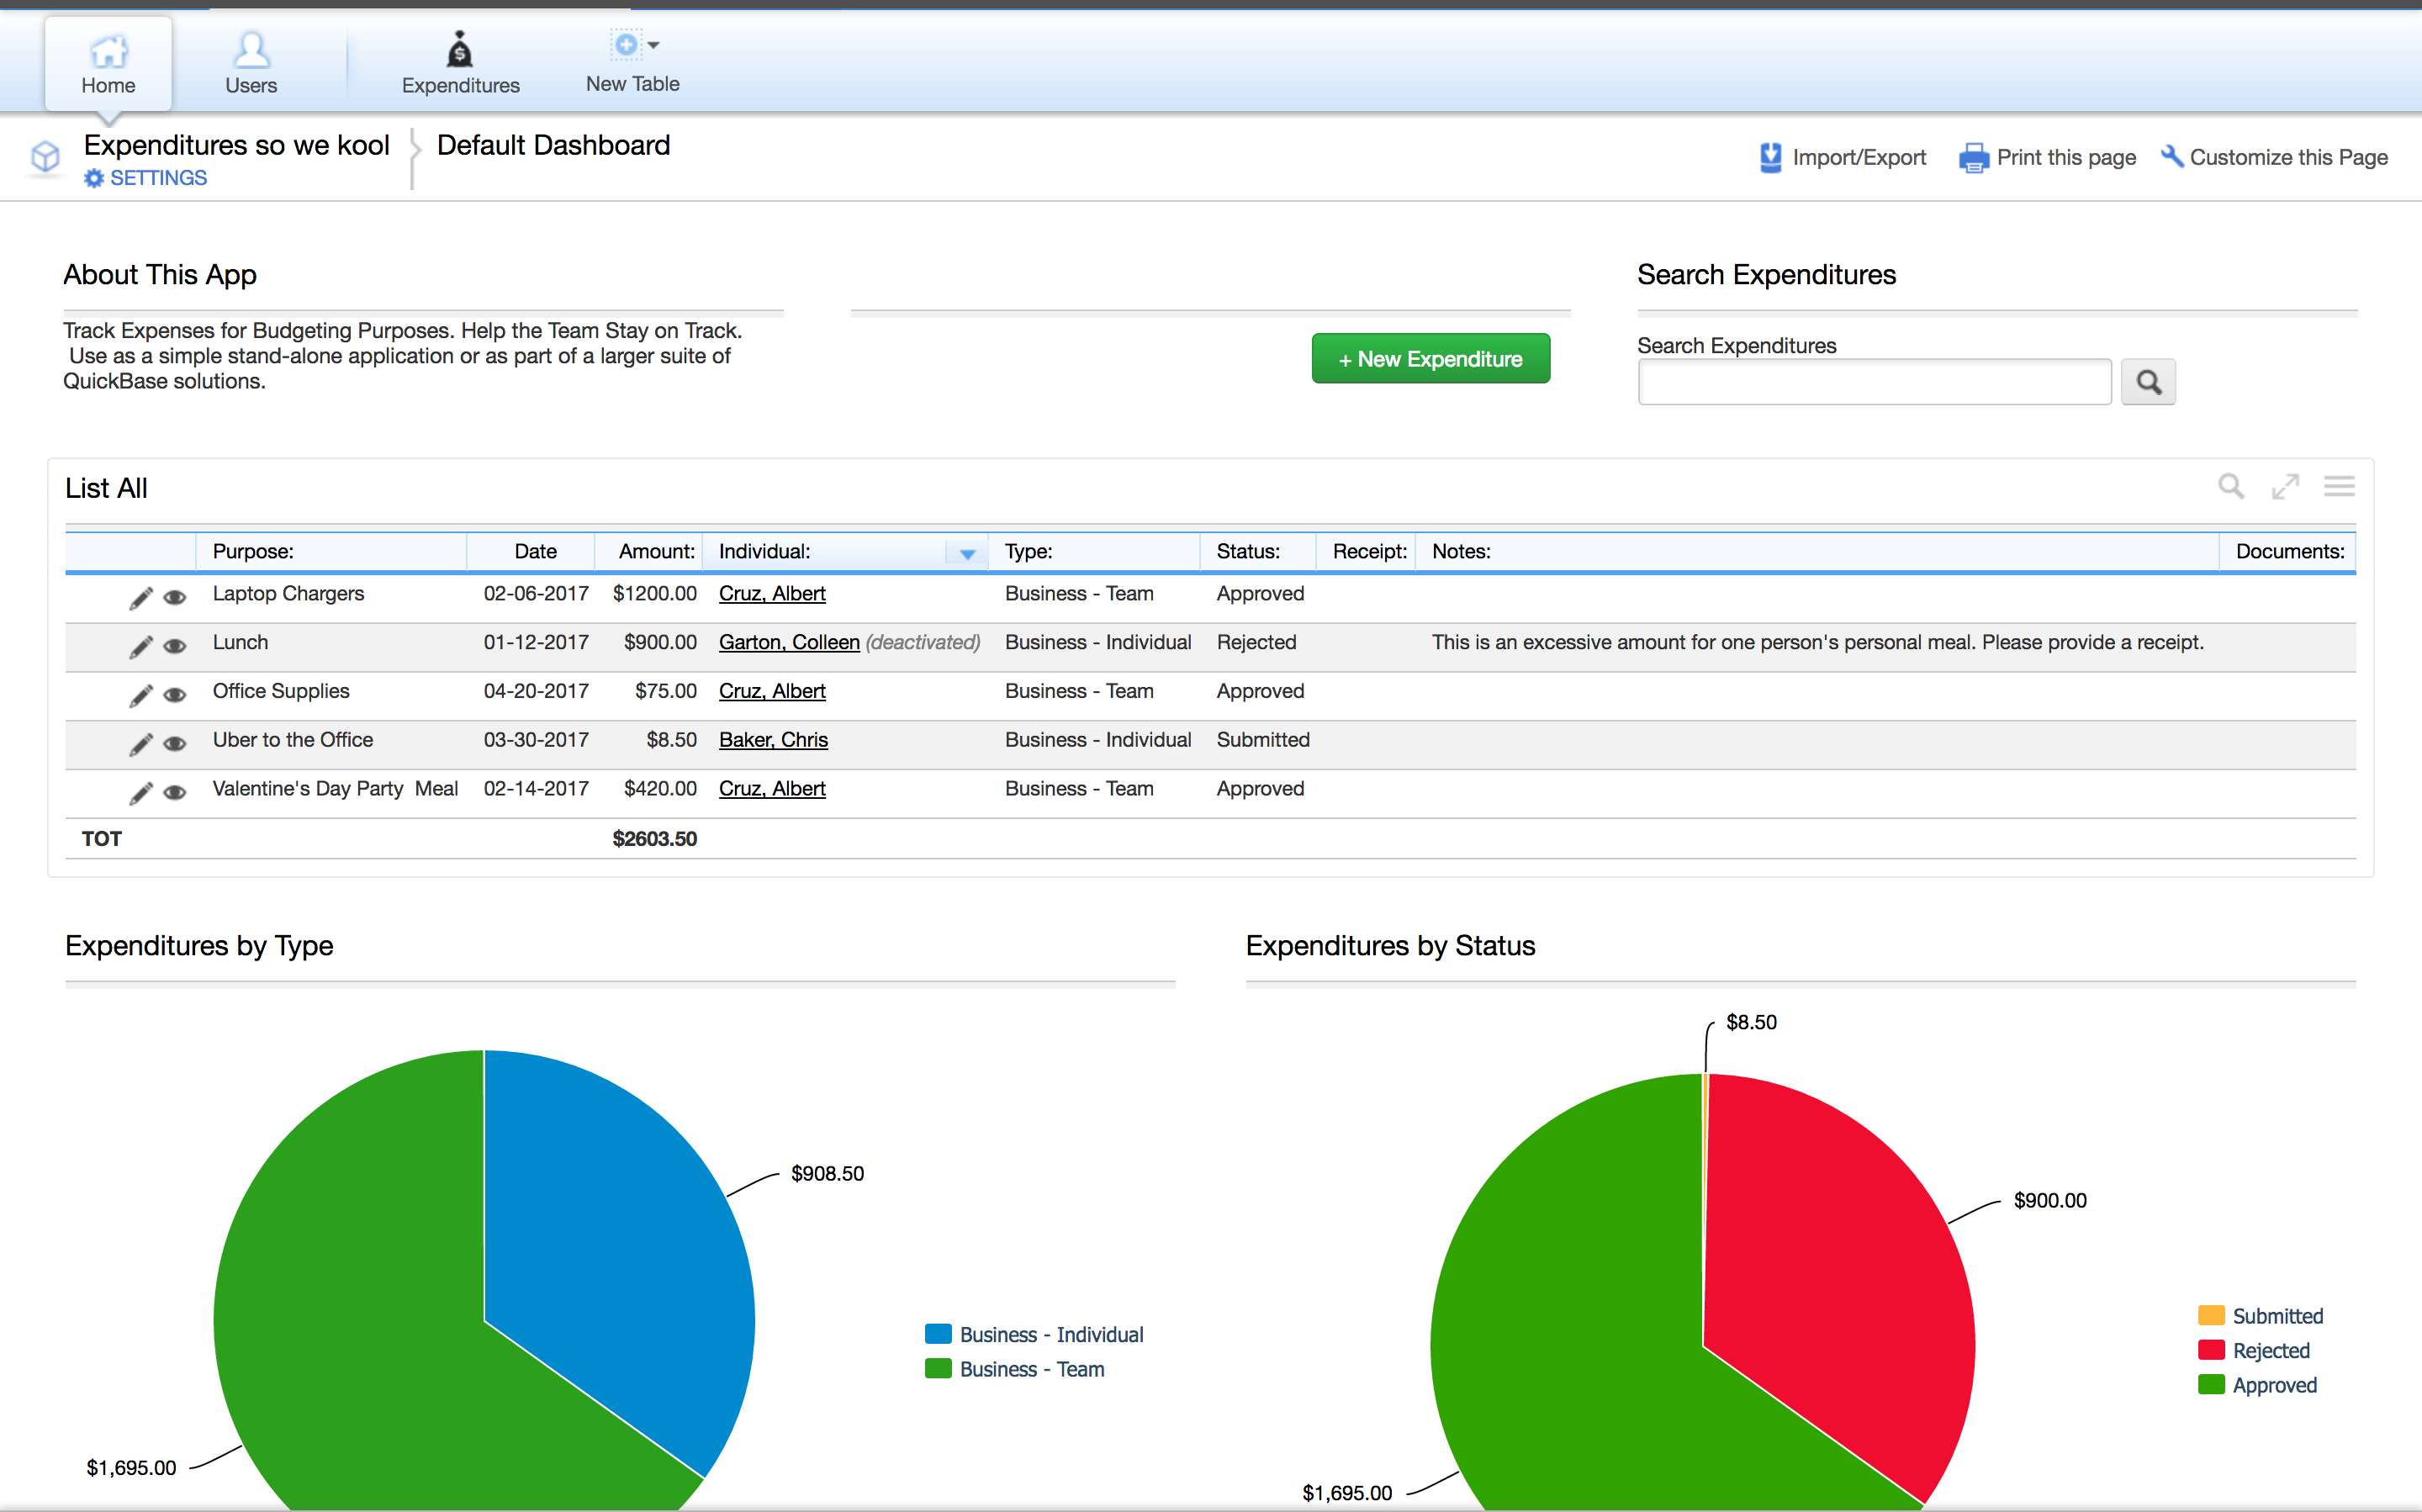This screenshot has width=2422, height=1512.
Task: Click the Submitted status cell
Action: coord(1263,740)
